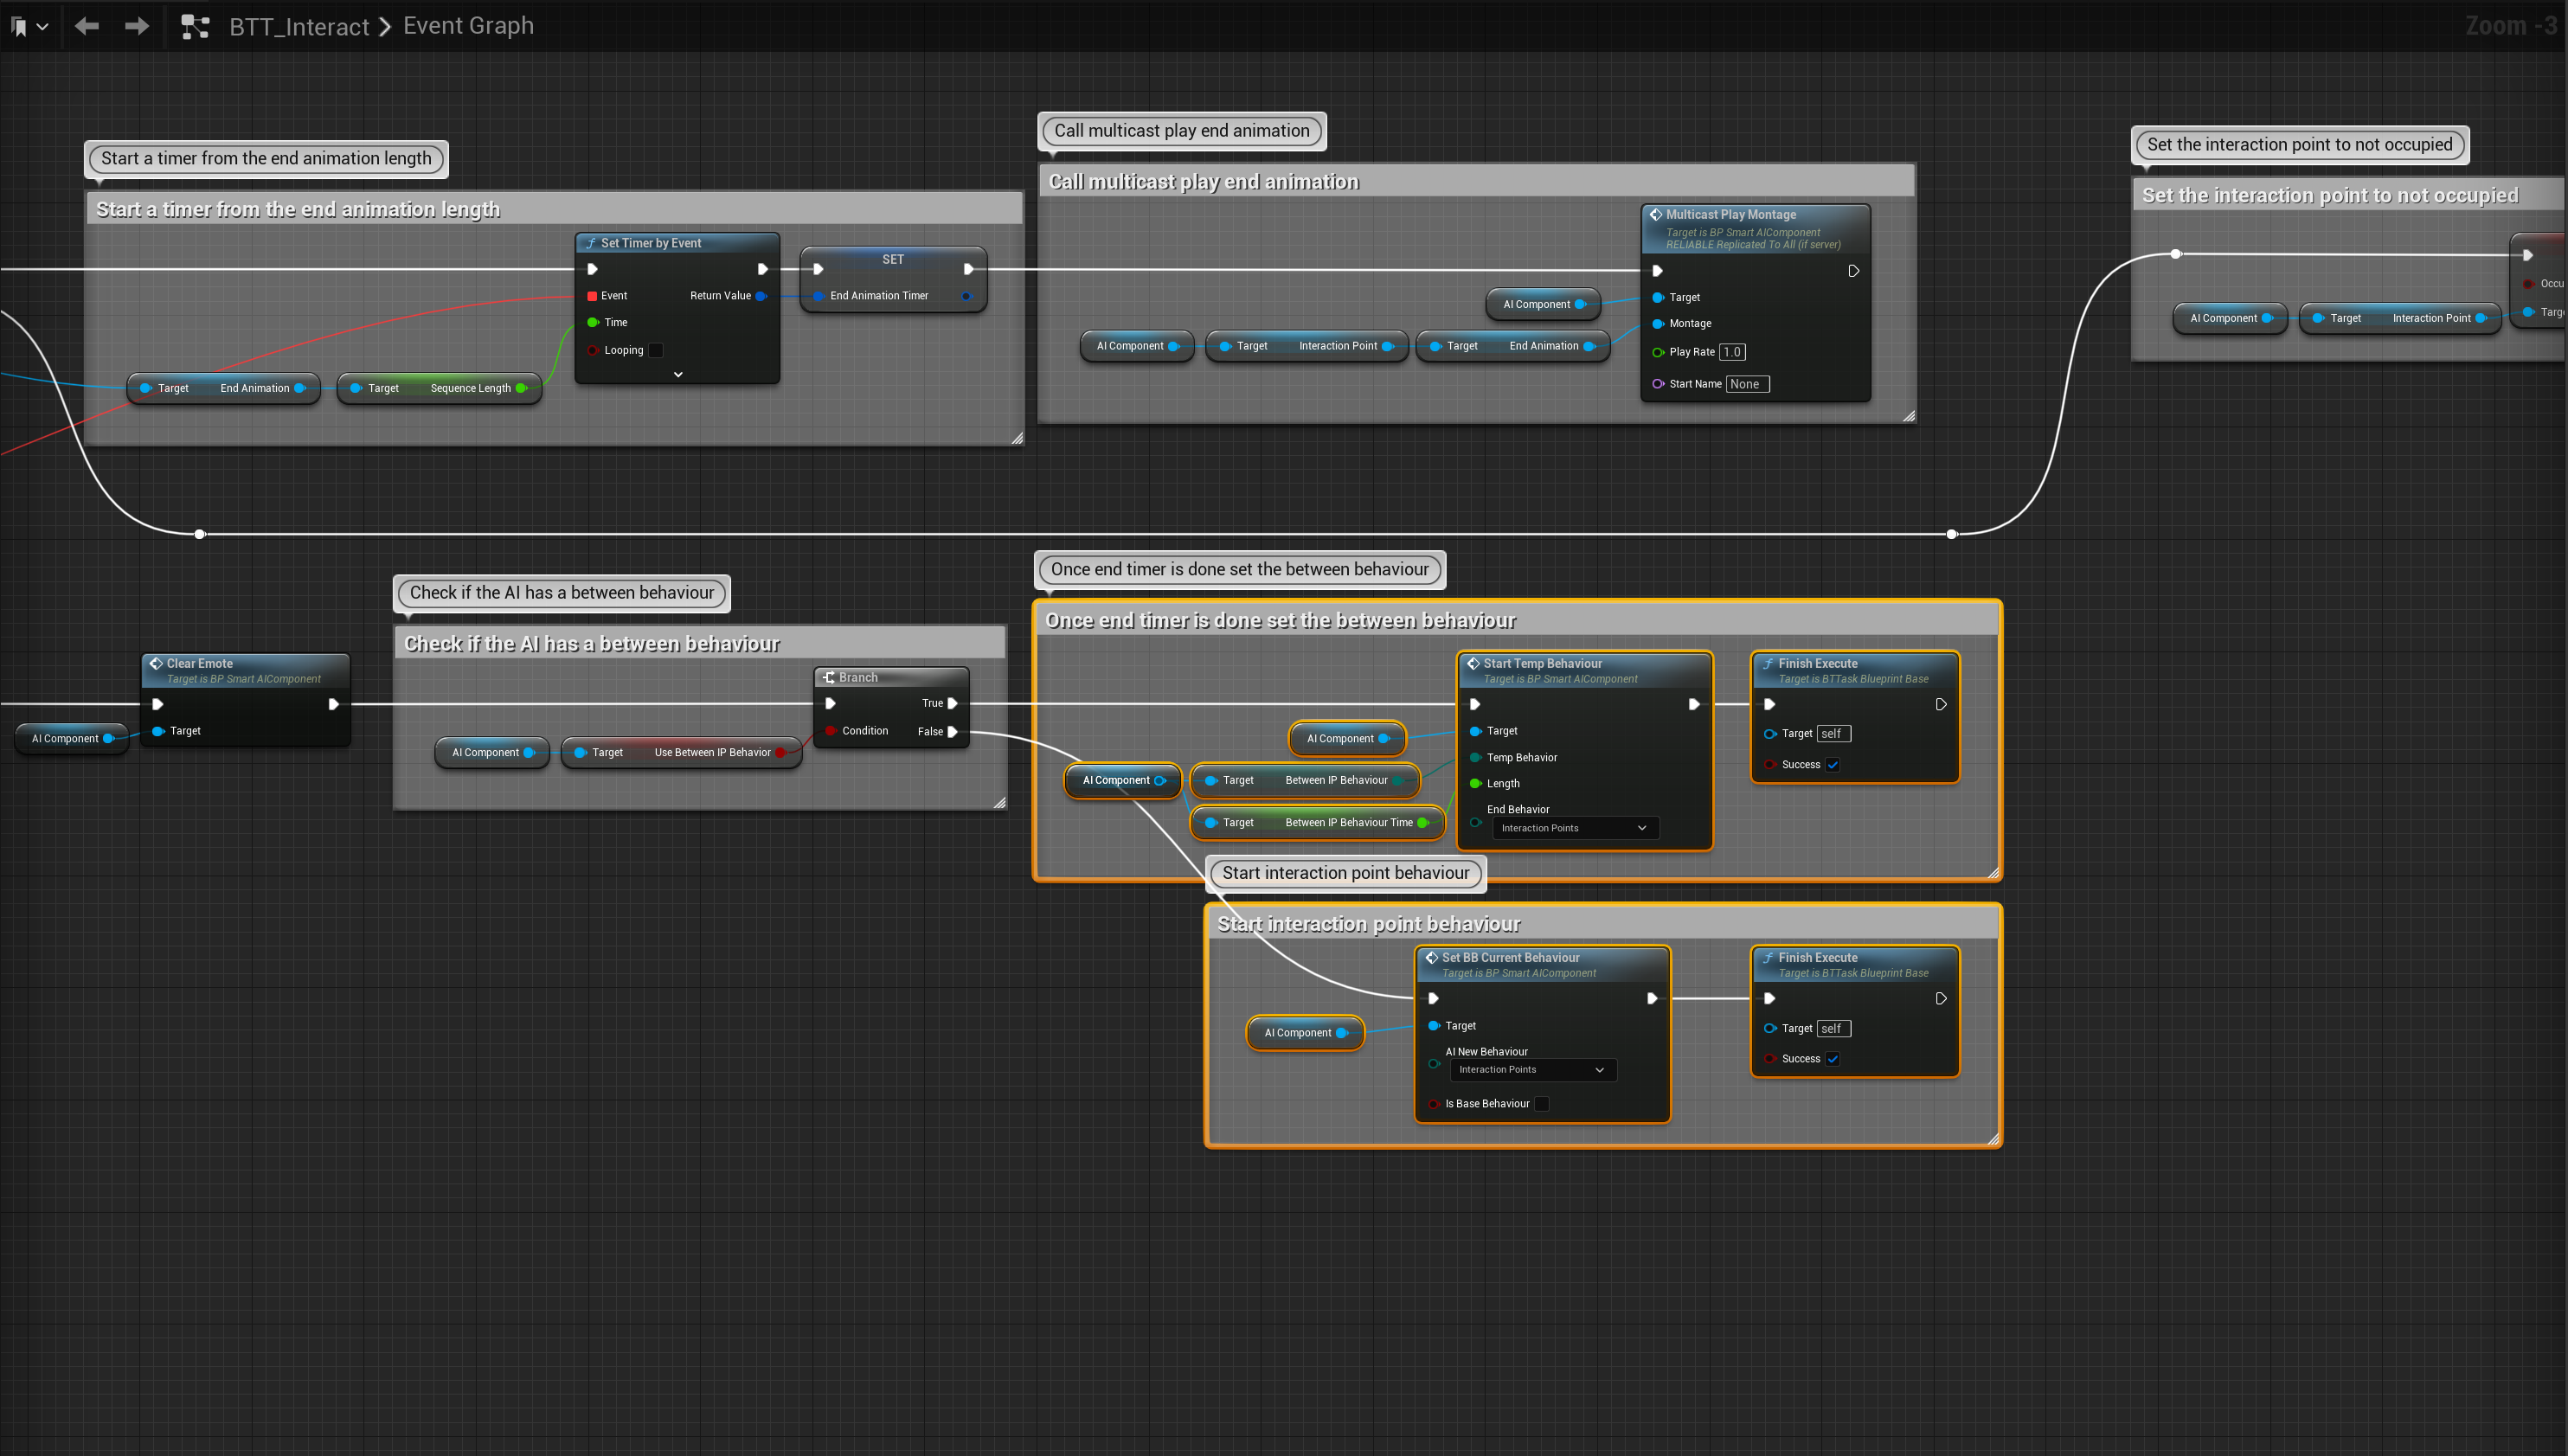
Task: Click the Branch node icon
Action: click(828, 677)
